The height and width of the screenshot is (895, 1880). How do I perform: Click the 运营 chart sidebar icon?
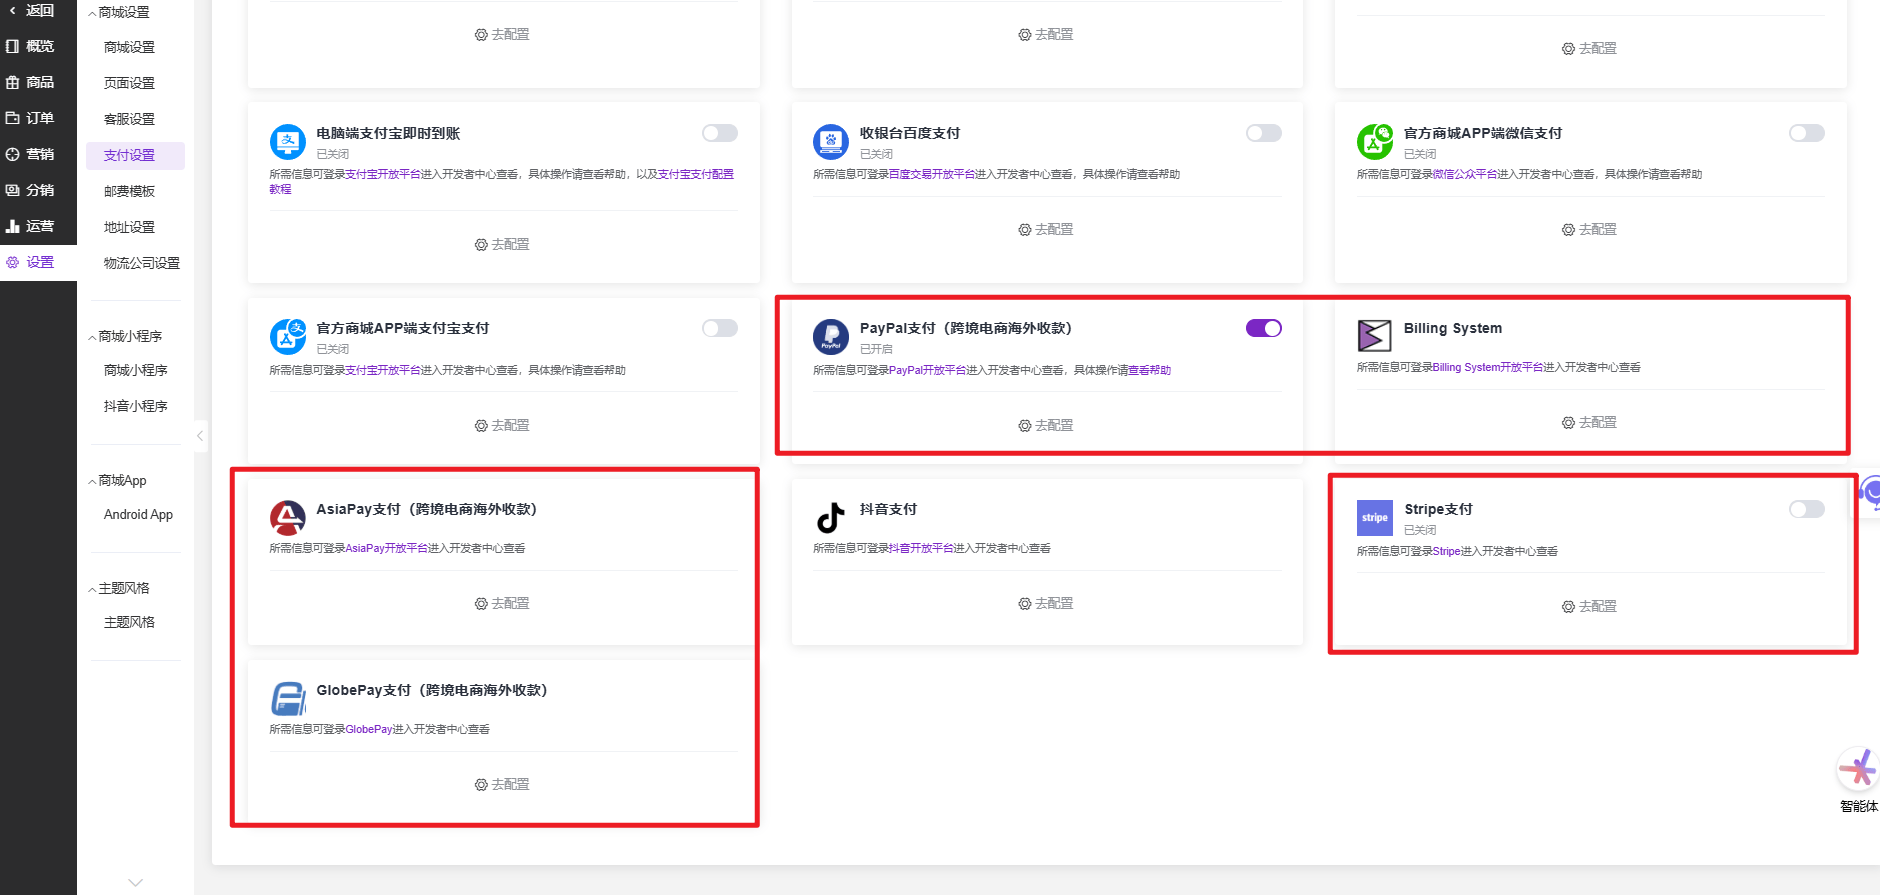(13, 226)
